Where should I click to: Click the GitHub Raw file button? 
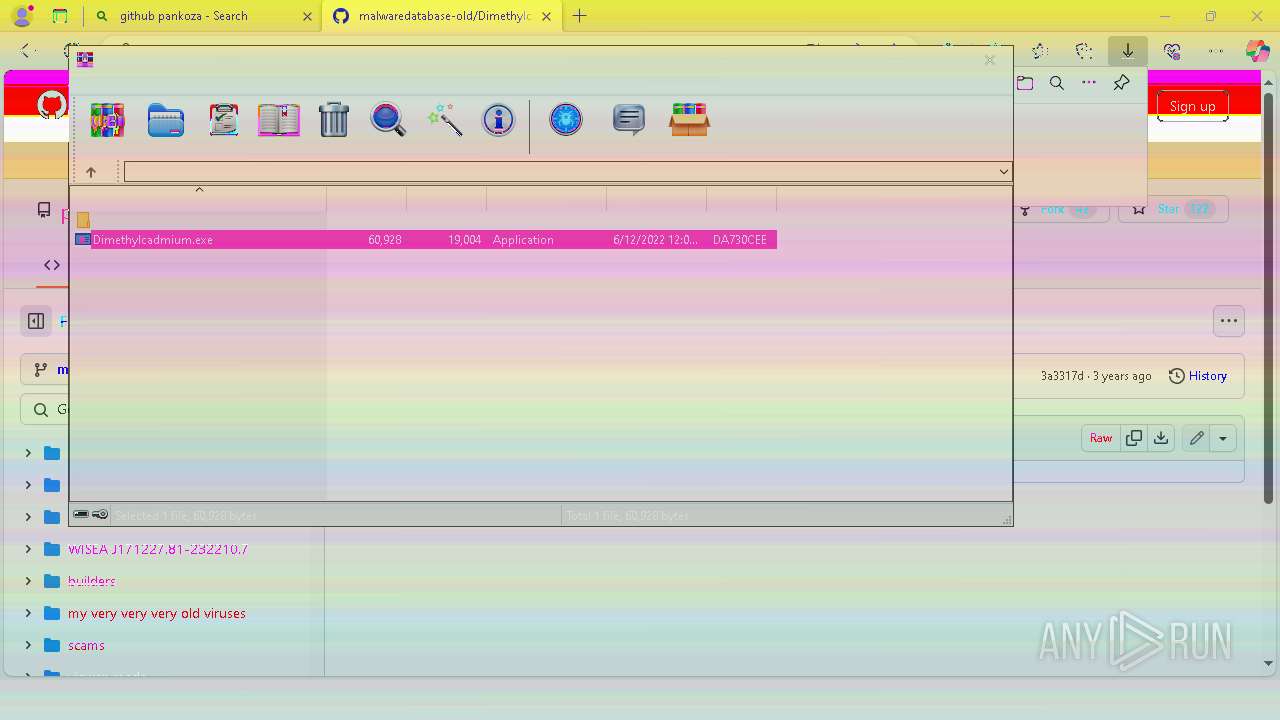click(1101, 438)
